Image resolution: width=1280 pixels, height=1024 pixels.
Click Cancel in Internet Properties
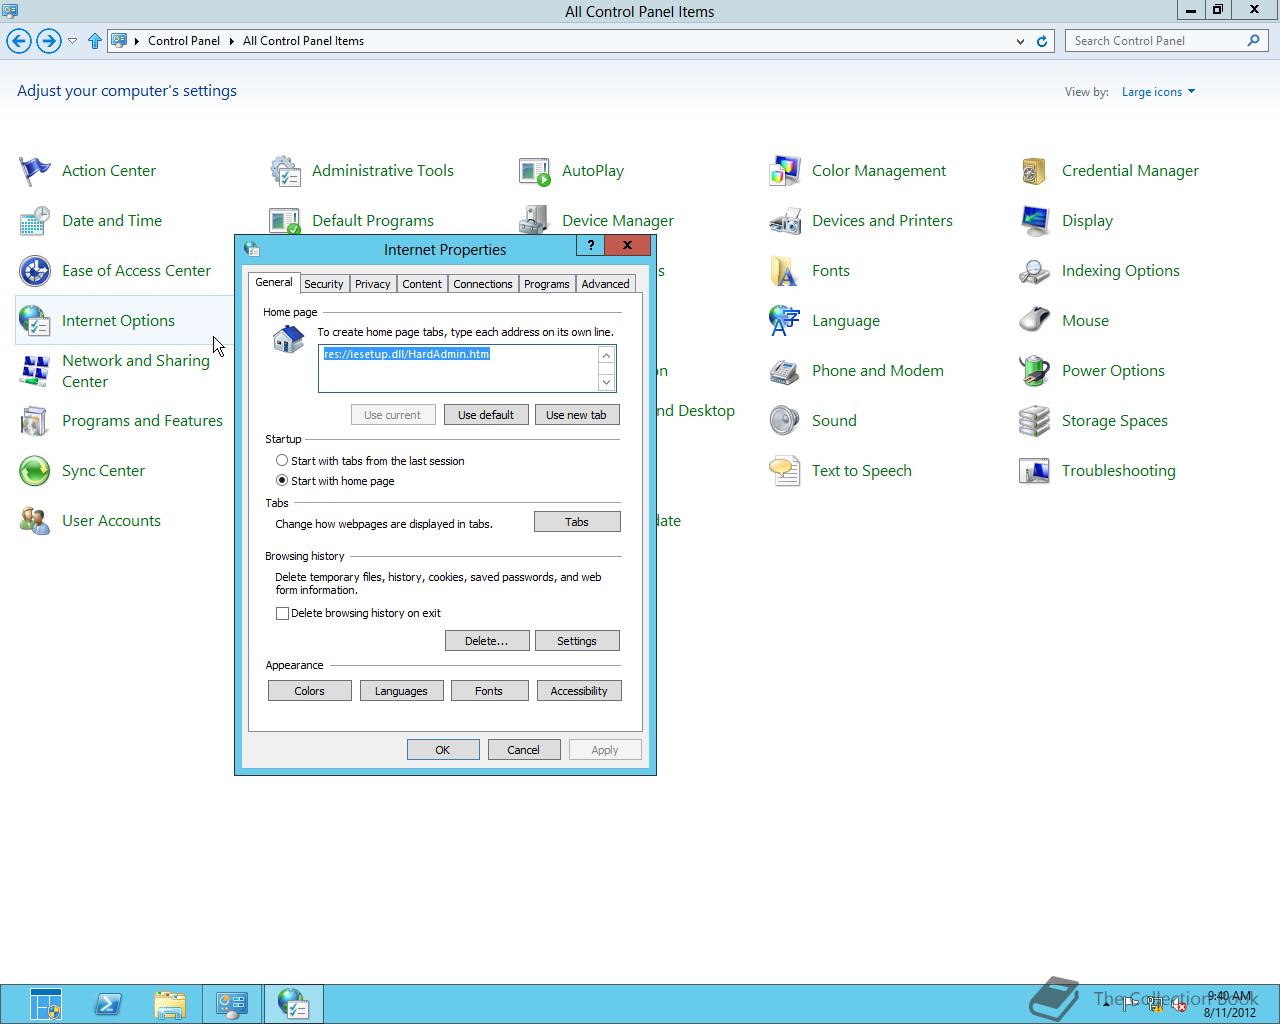[524, 750]
